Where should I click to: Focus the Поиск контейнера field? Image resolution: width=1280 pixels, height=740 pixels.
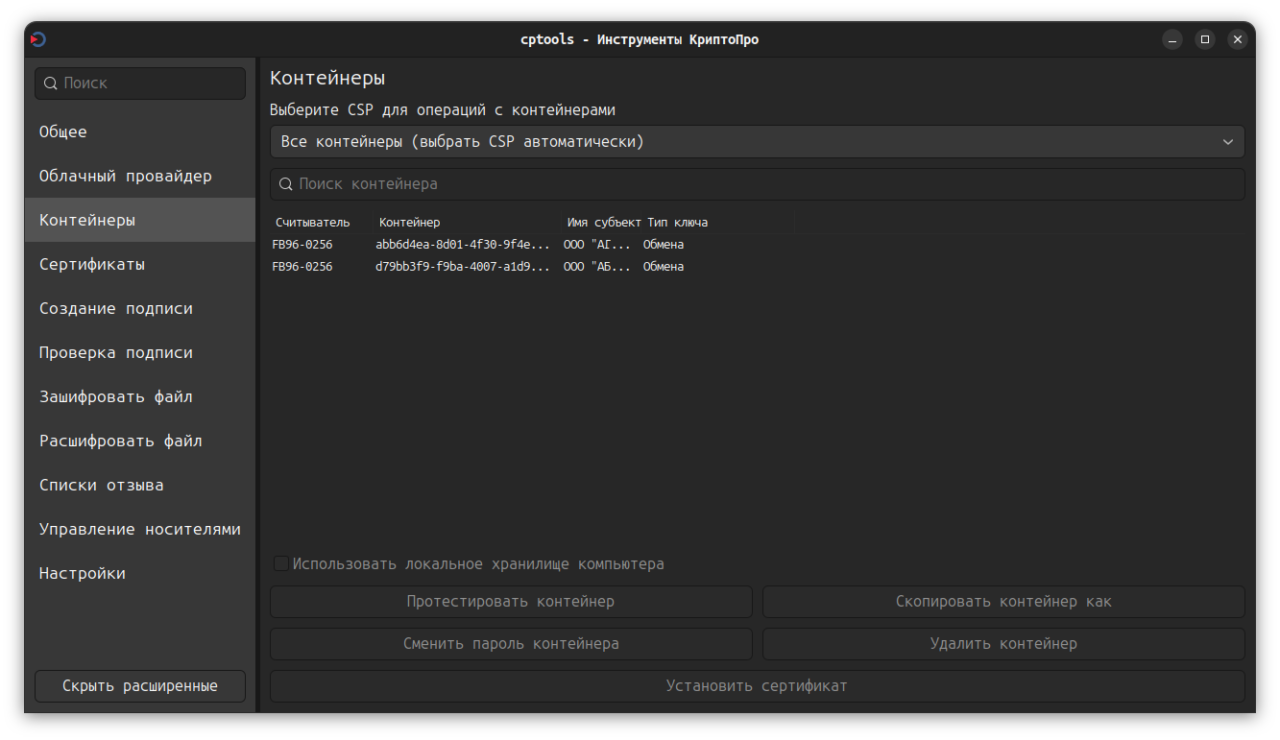pos(757,184)
